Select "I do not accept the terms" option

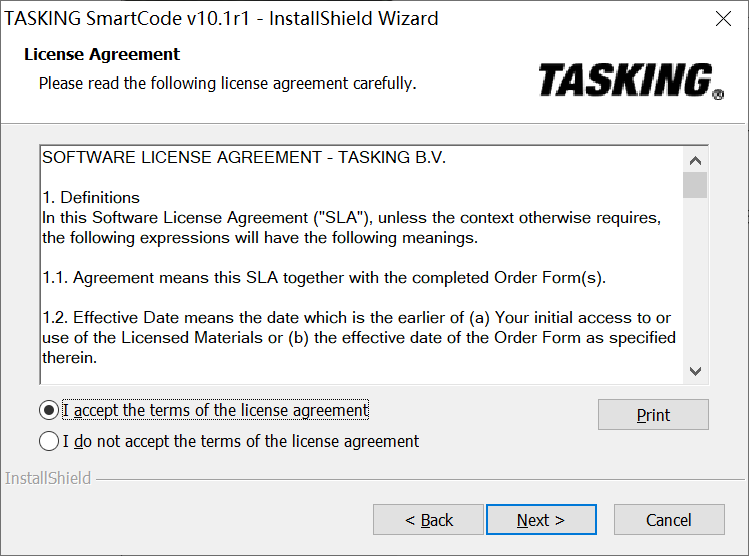49,441
